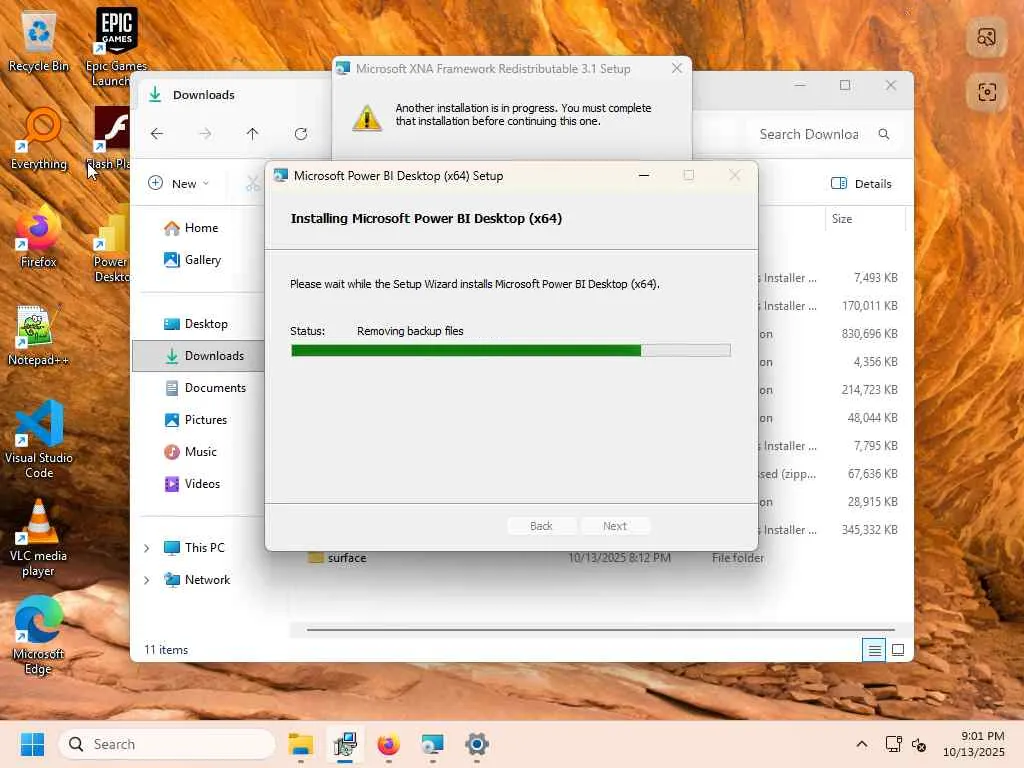Open Microsoft Edge desktop icon

point(39,635)
